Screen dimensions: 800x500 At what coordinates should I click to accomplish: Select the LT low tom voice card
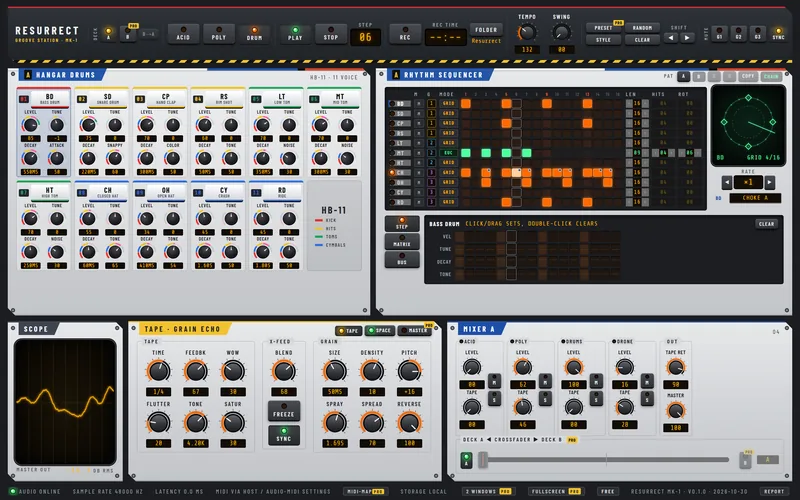[276, 133]
